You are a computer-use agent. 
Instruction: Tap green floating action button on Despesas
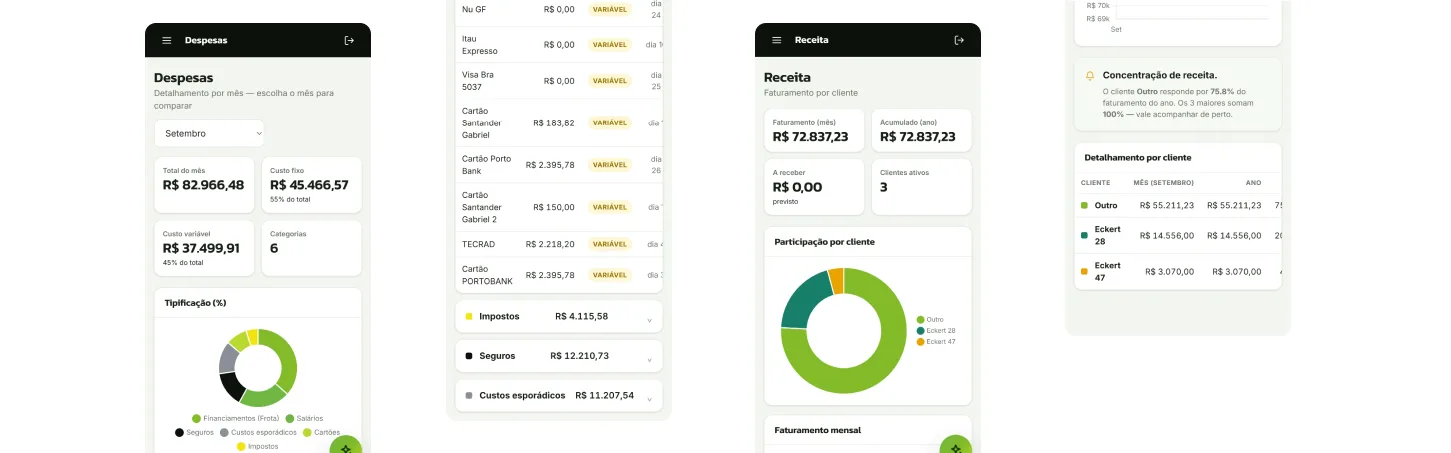(x=346, y=444)
